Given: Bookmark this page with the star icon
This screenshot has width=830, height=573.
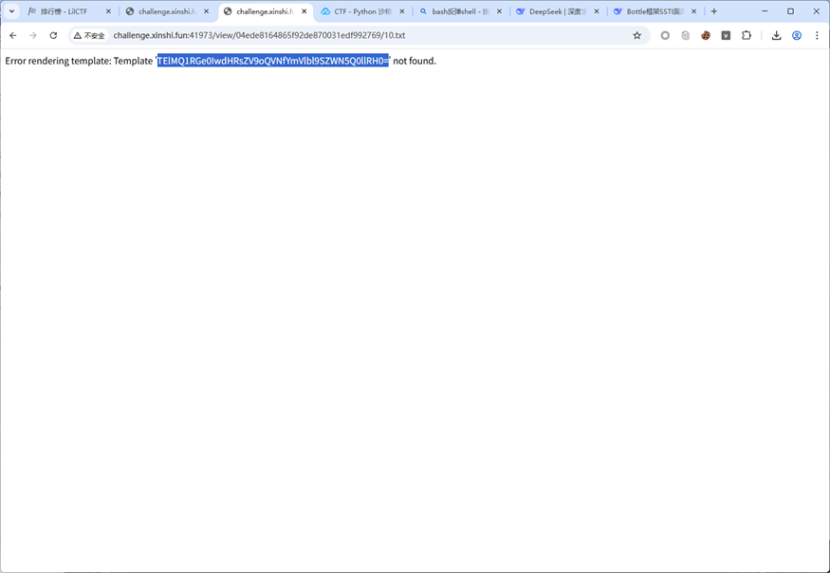Looking at the screenshot, I should tap(637, 35).
